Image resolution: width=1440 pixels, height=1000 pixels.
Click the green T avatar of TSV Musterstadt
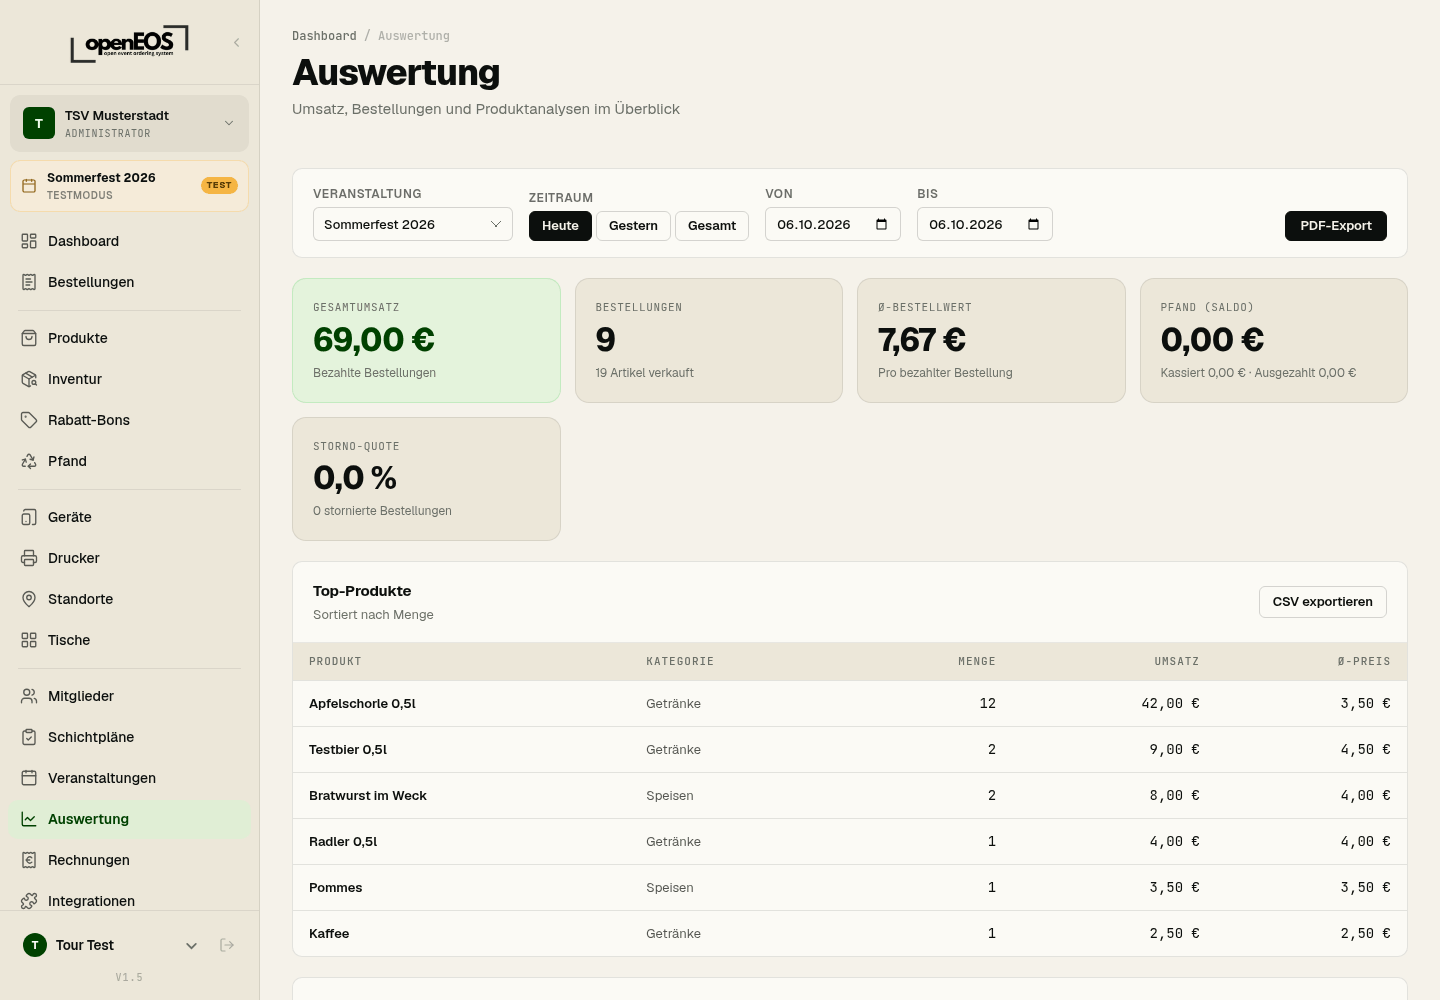[39, 123]
